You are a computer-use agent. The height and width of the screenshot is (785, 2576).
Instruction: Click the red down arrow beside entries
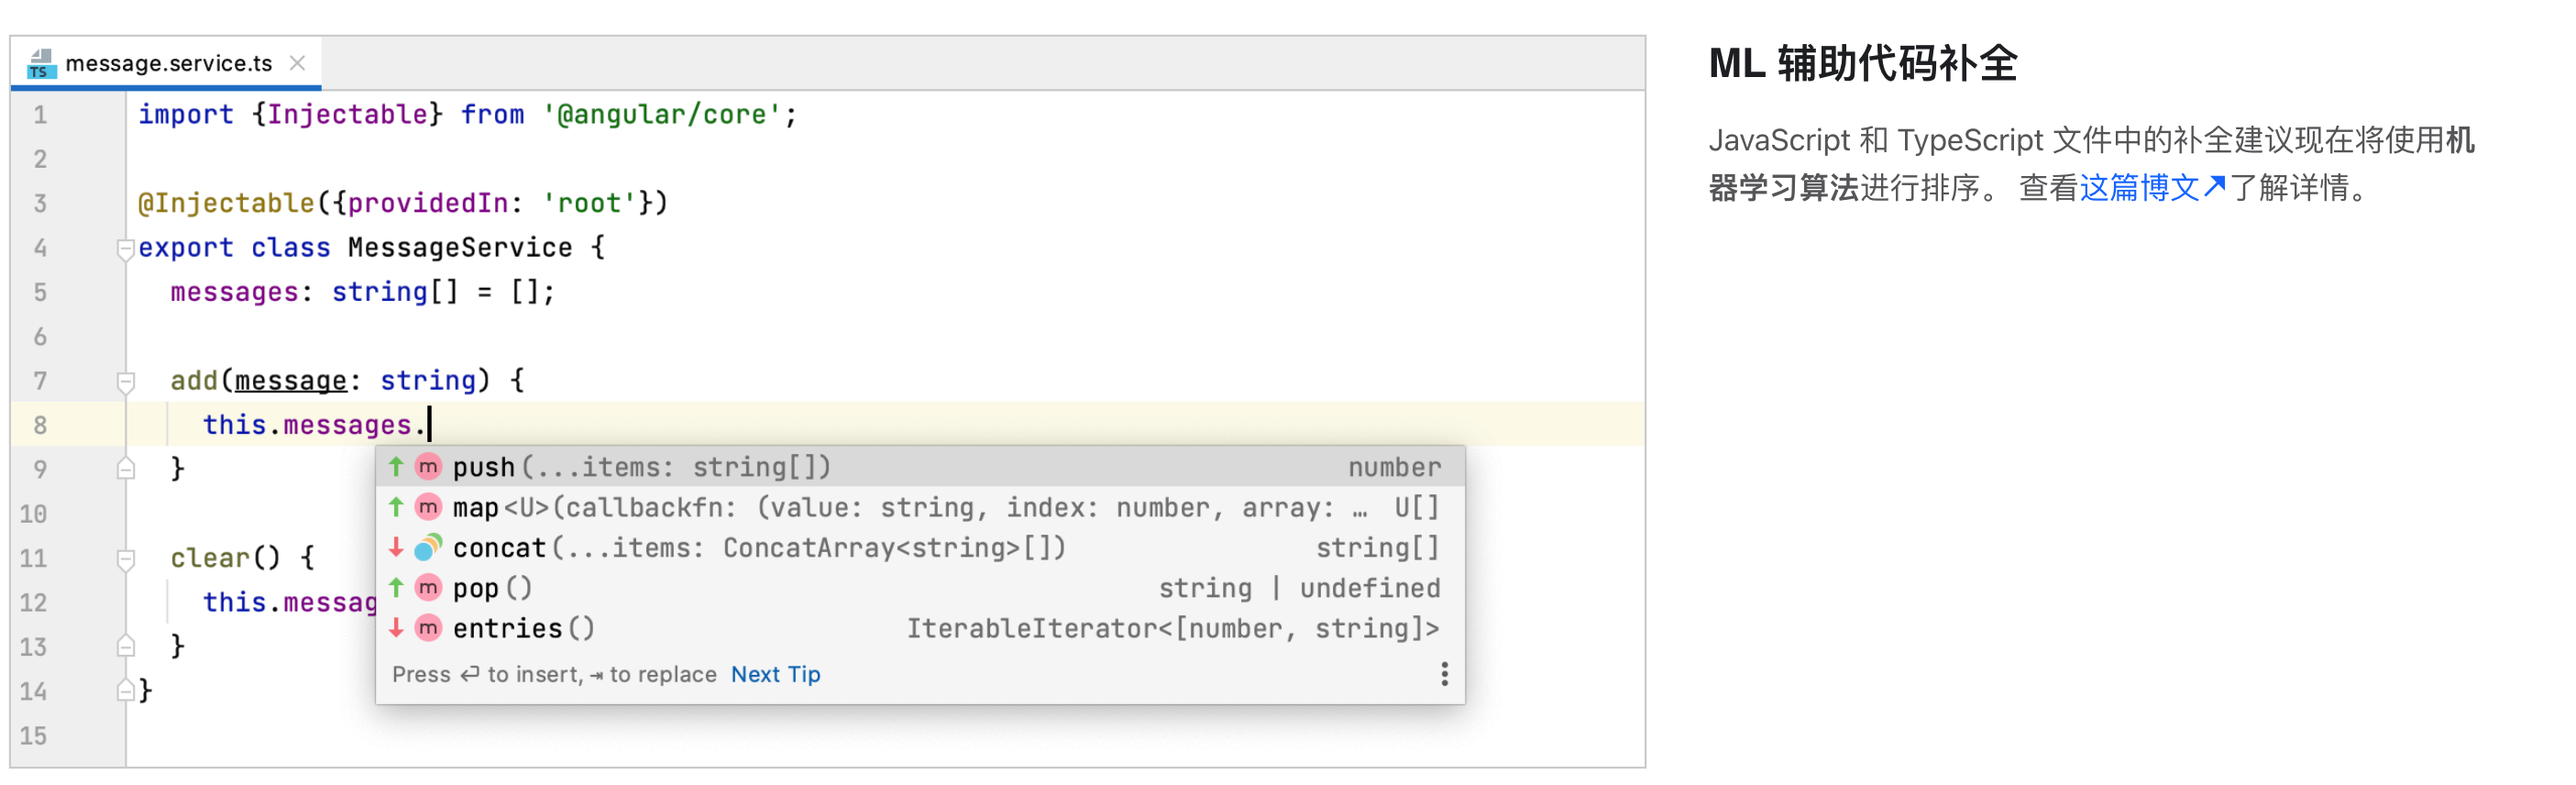395,628
